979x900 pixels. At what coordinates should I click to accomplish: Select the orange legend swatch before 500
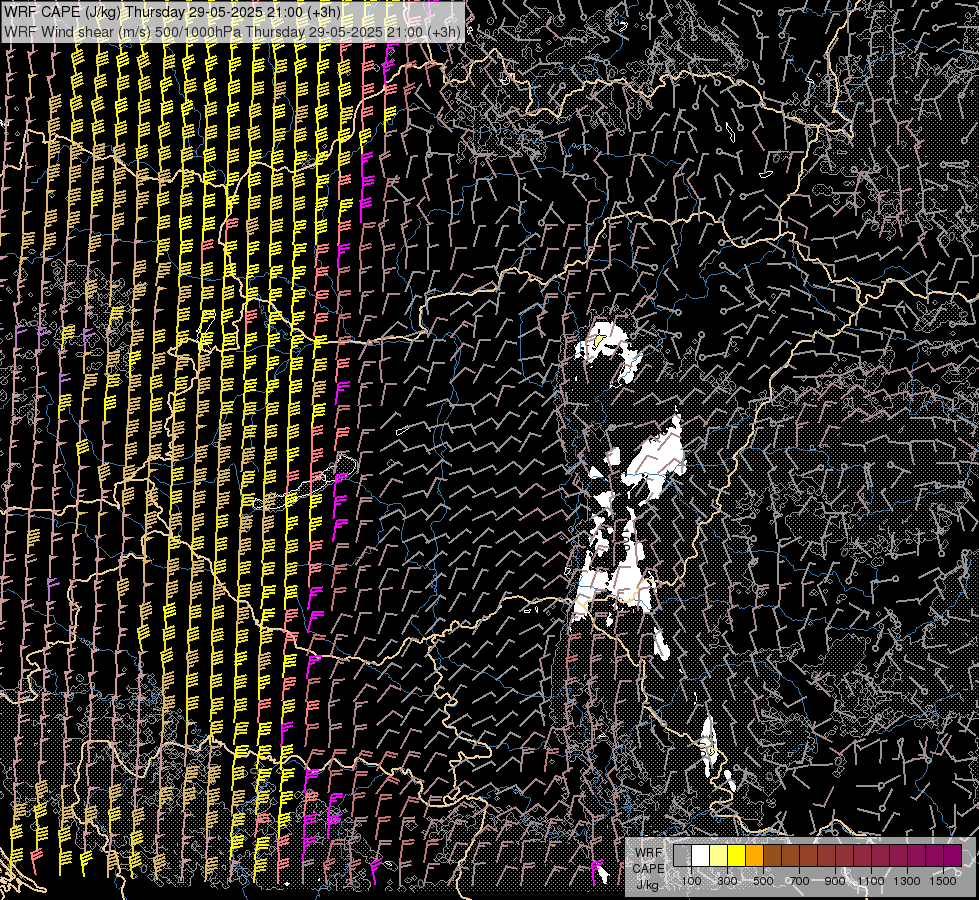[754, 855]
